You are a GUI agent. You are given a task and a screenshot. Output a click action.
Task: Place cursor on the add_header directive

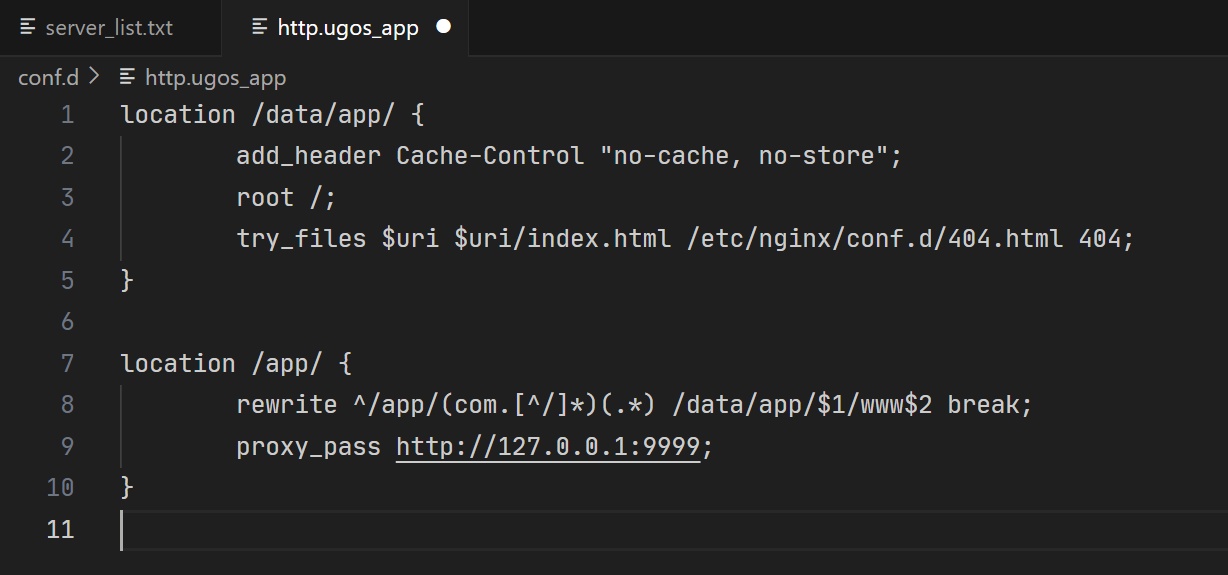click(x=308, y=156)
